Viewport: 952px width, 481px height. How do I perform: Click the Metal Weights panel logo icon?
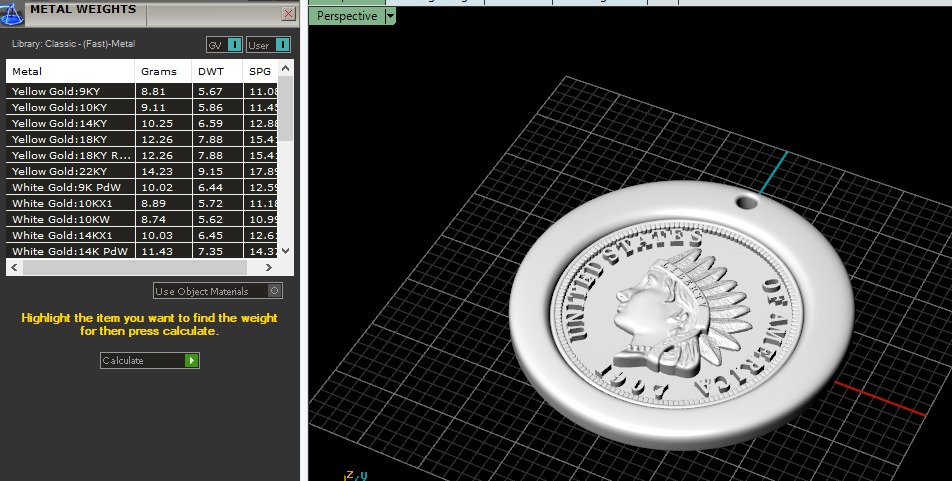[11, 13]
